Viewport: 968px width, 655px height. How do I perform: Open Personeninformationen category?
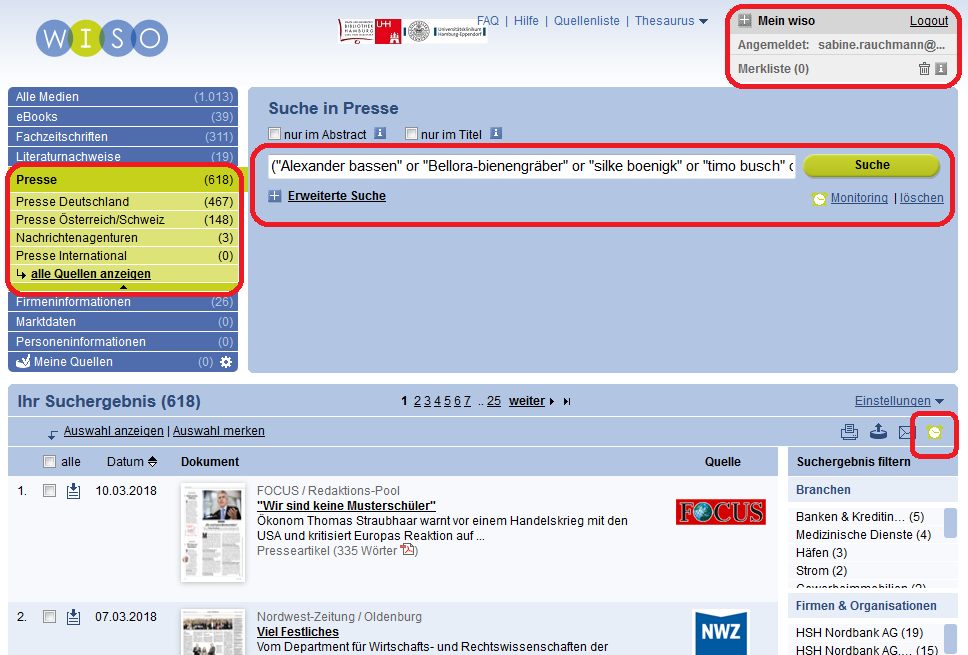tap(123, 342)
